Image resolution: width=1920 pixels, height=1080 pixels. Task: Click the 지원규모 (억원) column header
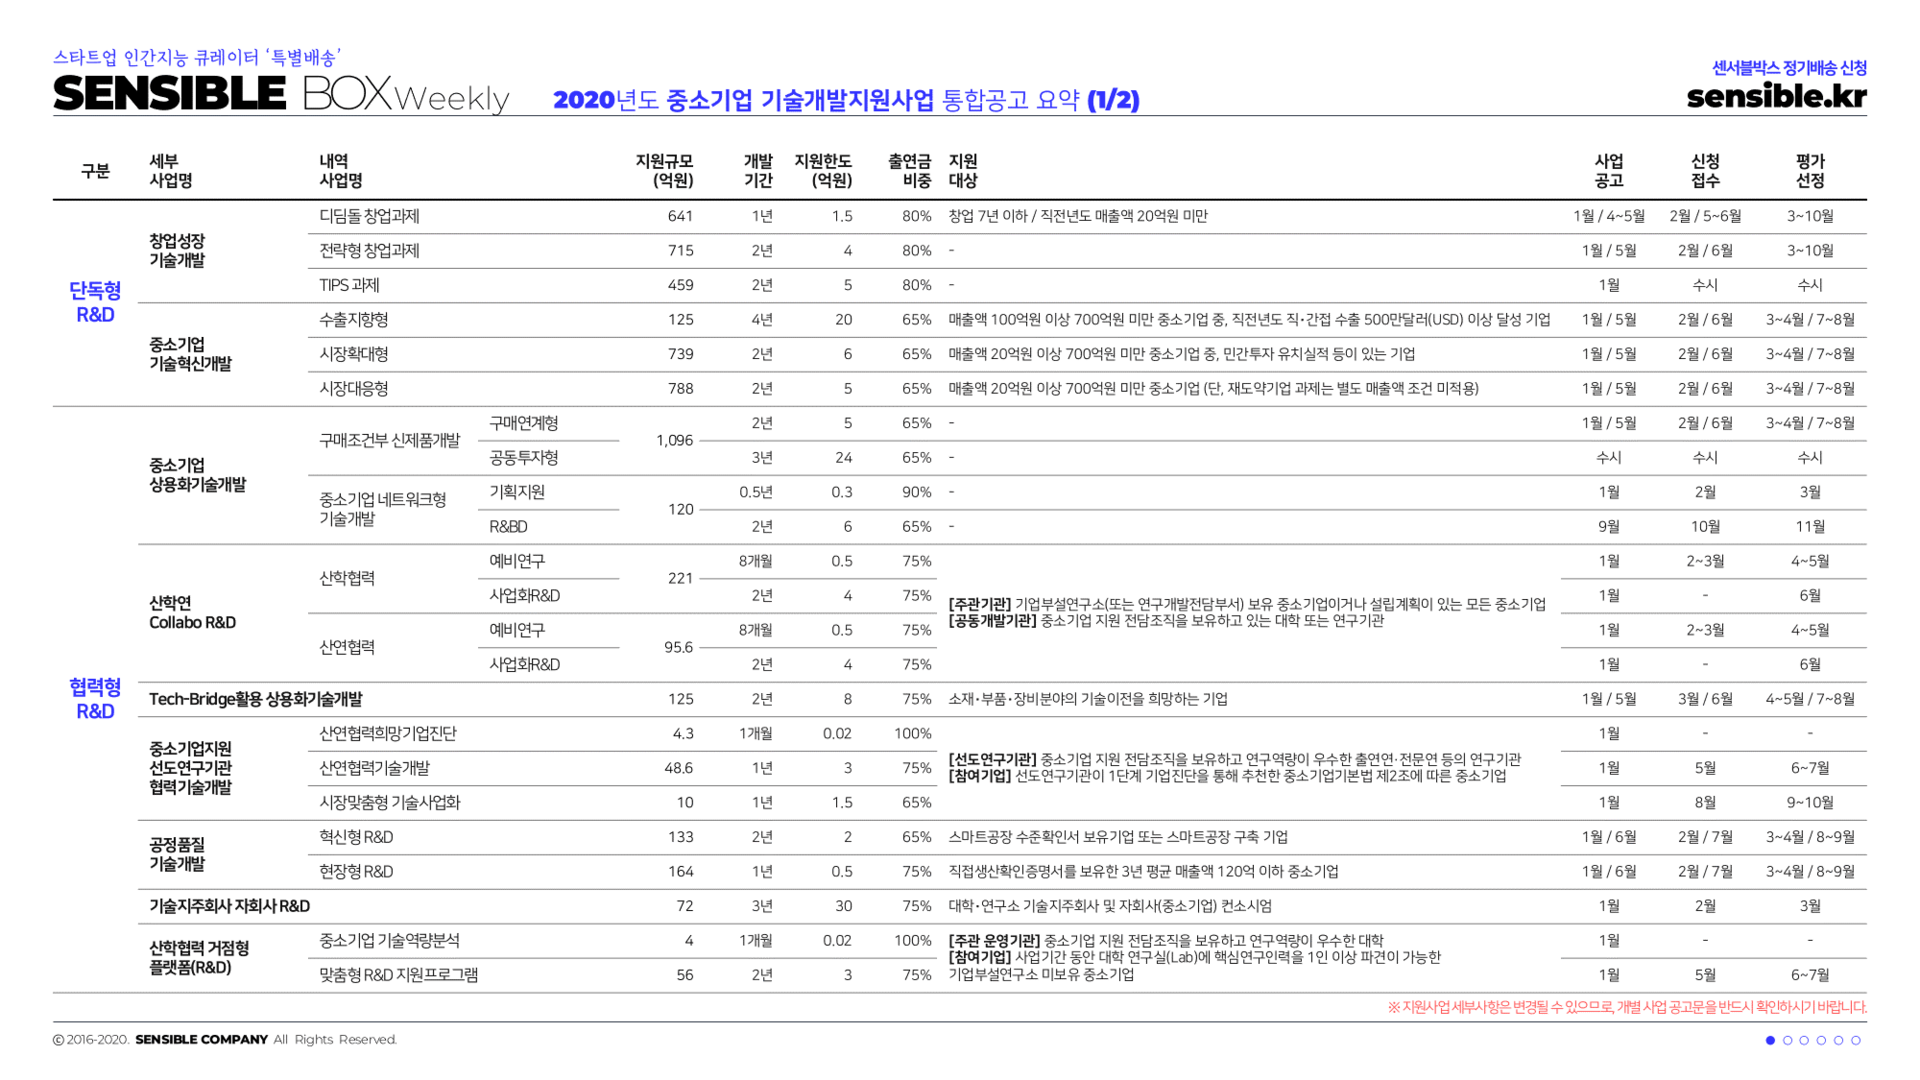[x=664, y=171]
